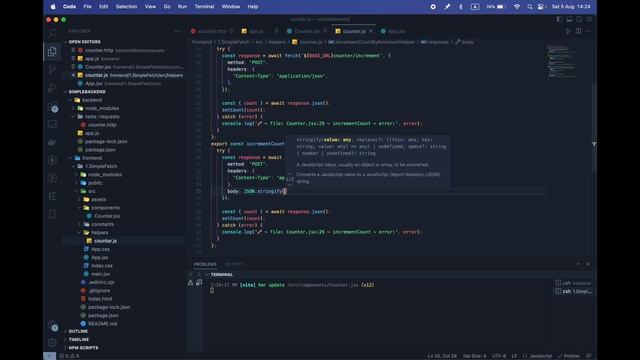Open the Accounts menu in activity bar
Screen dimensions: 640x360
(x=52, y=325)
